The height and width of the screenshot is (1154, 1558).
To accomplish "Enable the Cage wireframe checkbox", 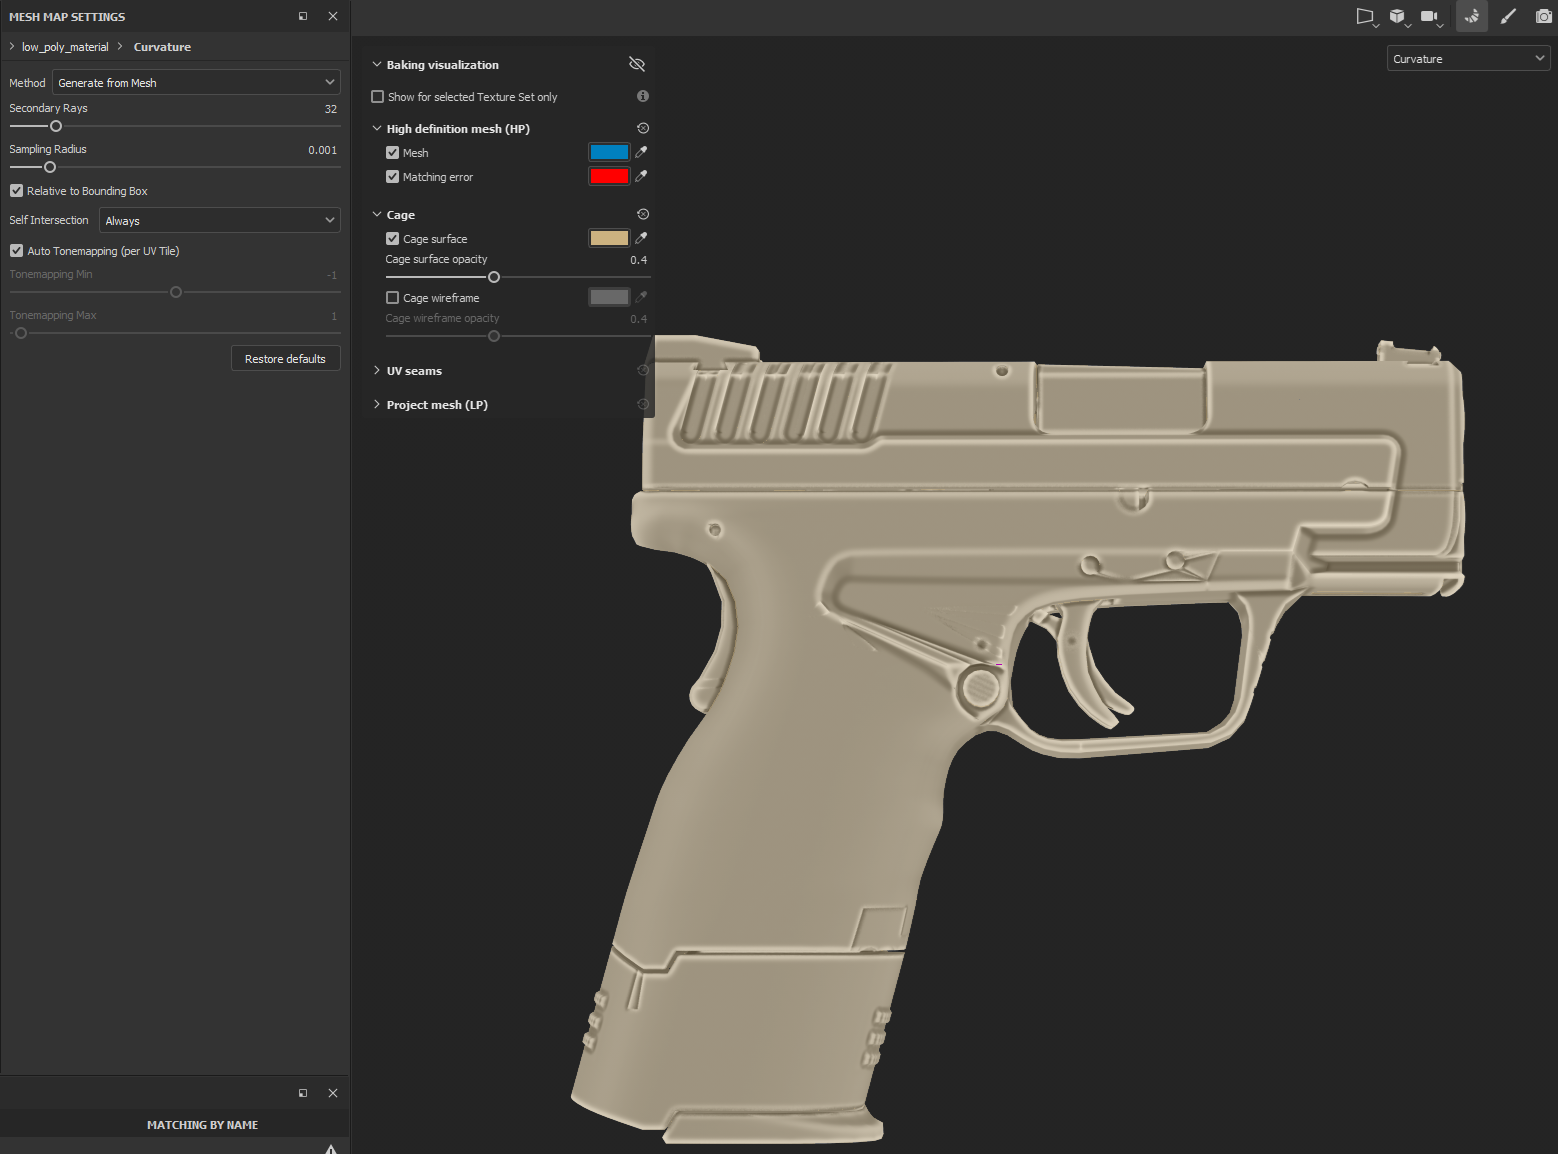I will tap(393, 298).
